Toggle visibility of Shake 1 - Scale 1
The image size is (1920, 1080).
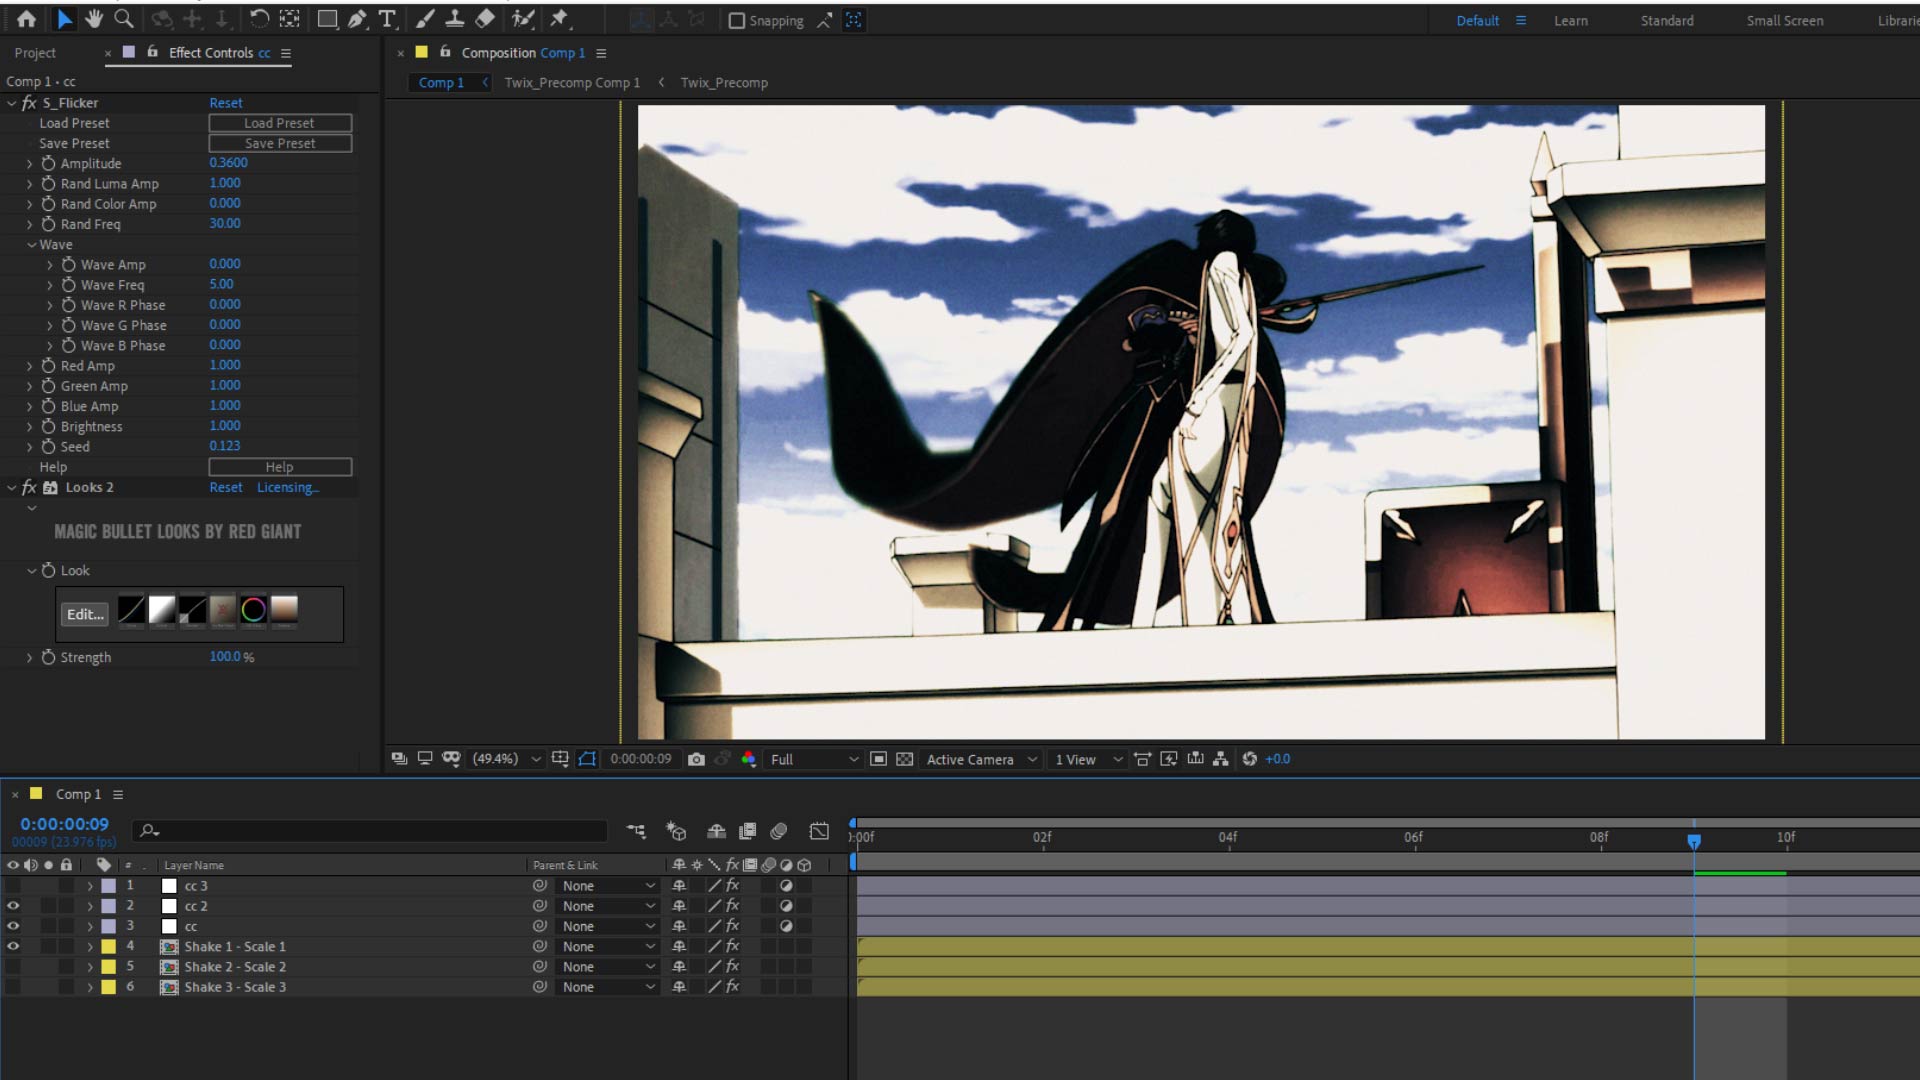[x=13, y=946]
